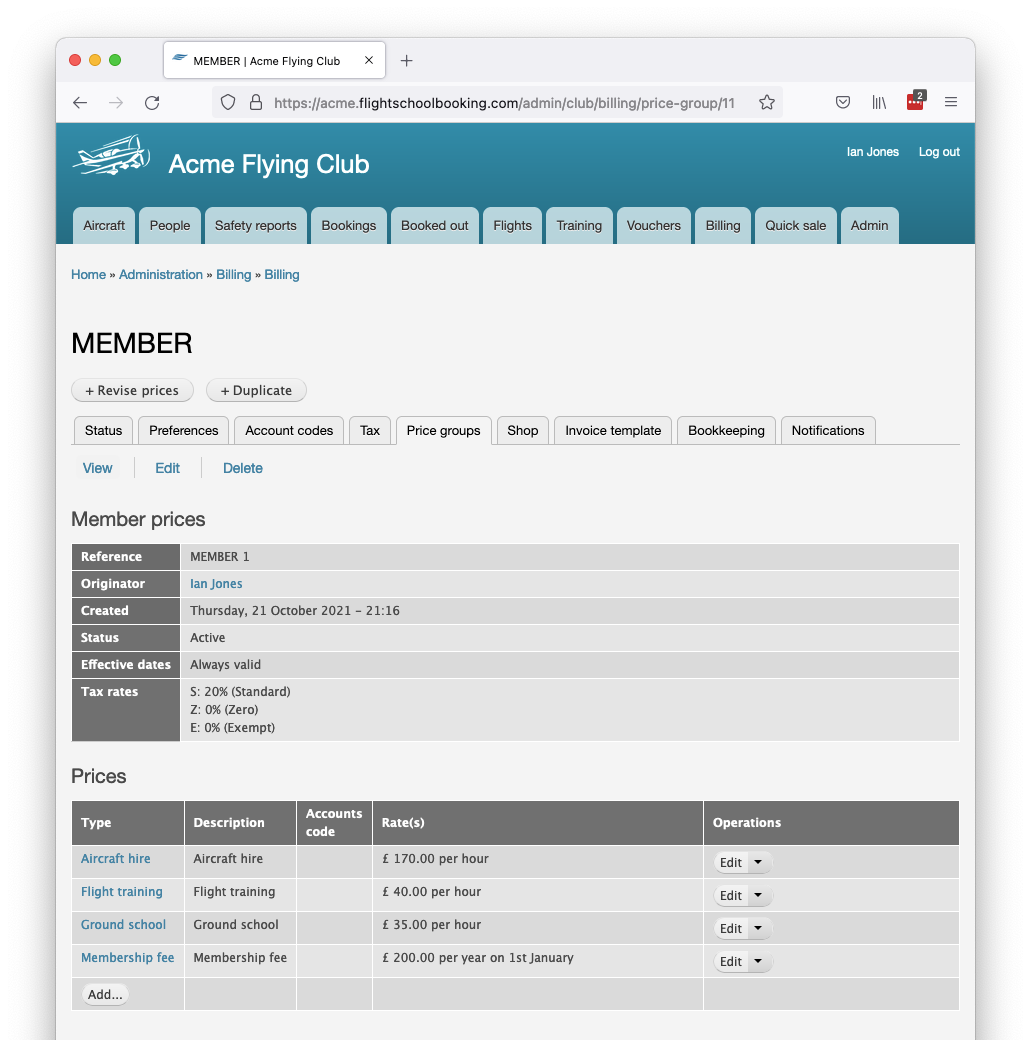Viewport: 1031px width, 1040px height.
Task: Switch to the Price groups tab
Action: [443, 430]
